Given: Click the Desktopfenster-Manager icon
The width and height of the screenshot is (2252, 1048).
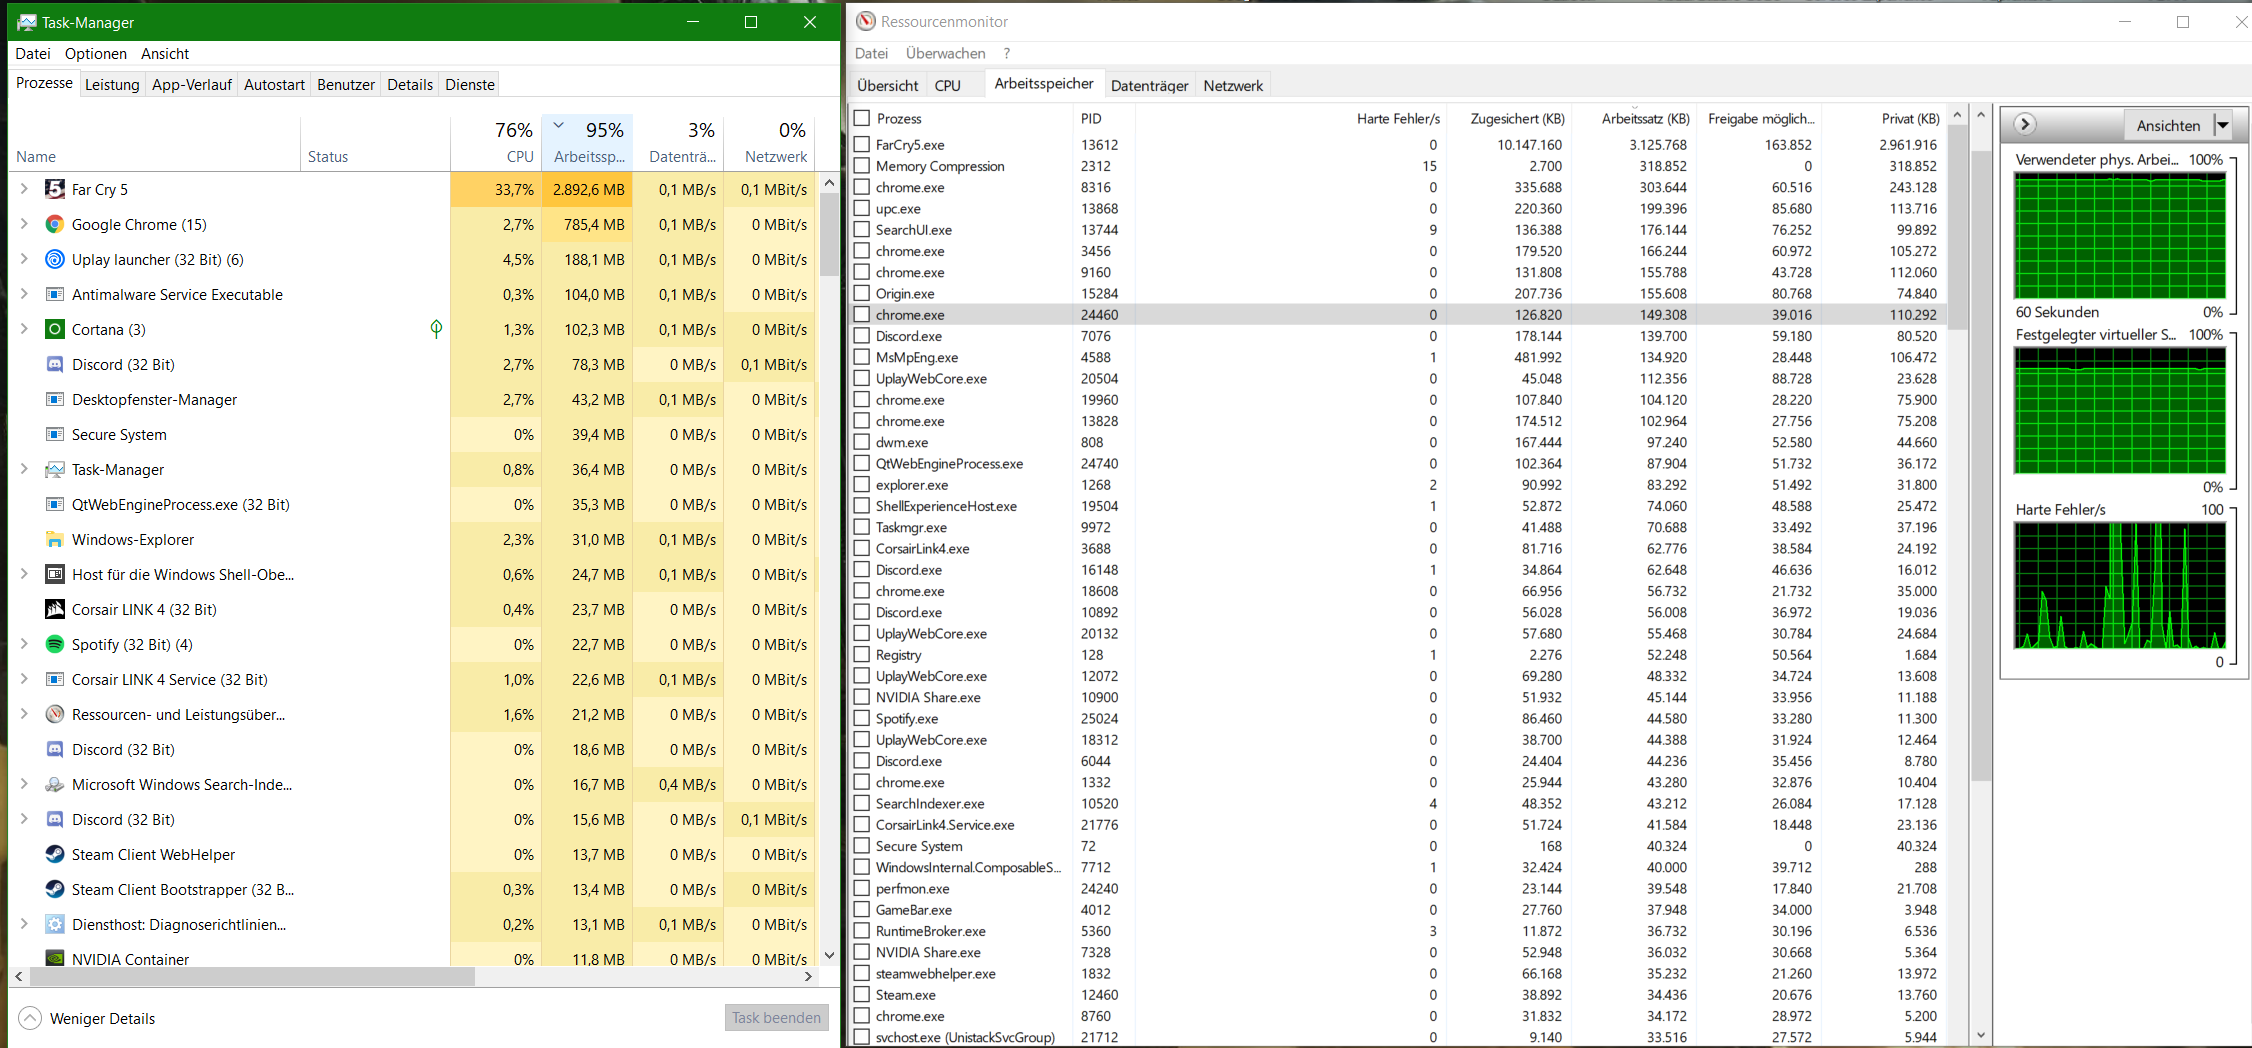Looking at the screenshot, I should pos(55,399).
